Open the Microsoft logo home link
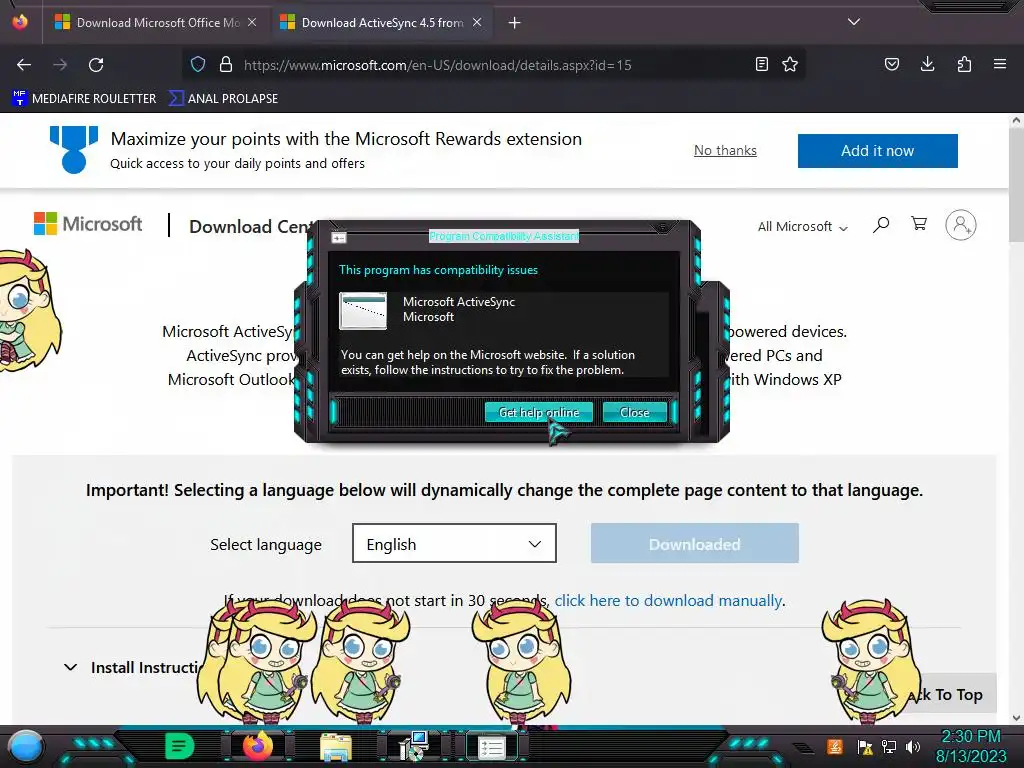Image resolution: width=1024 pixels, height=768 pixels. point(88,224)
